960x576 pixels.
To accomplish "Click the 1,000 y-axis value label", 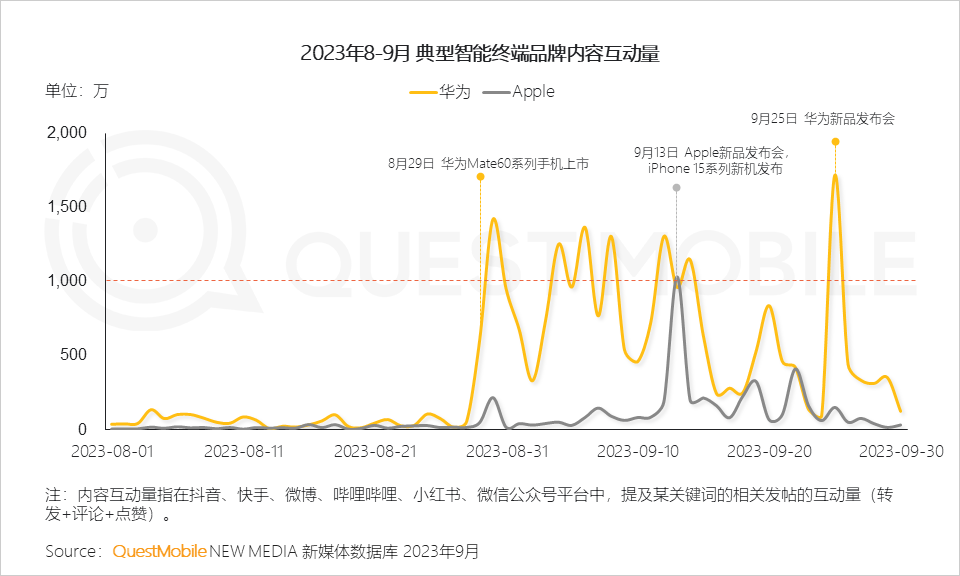I will pos(67,281).
